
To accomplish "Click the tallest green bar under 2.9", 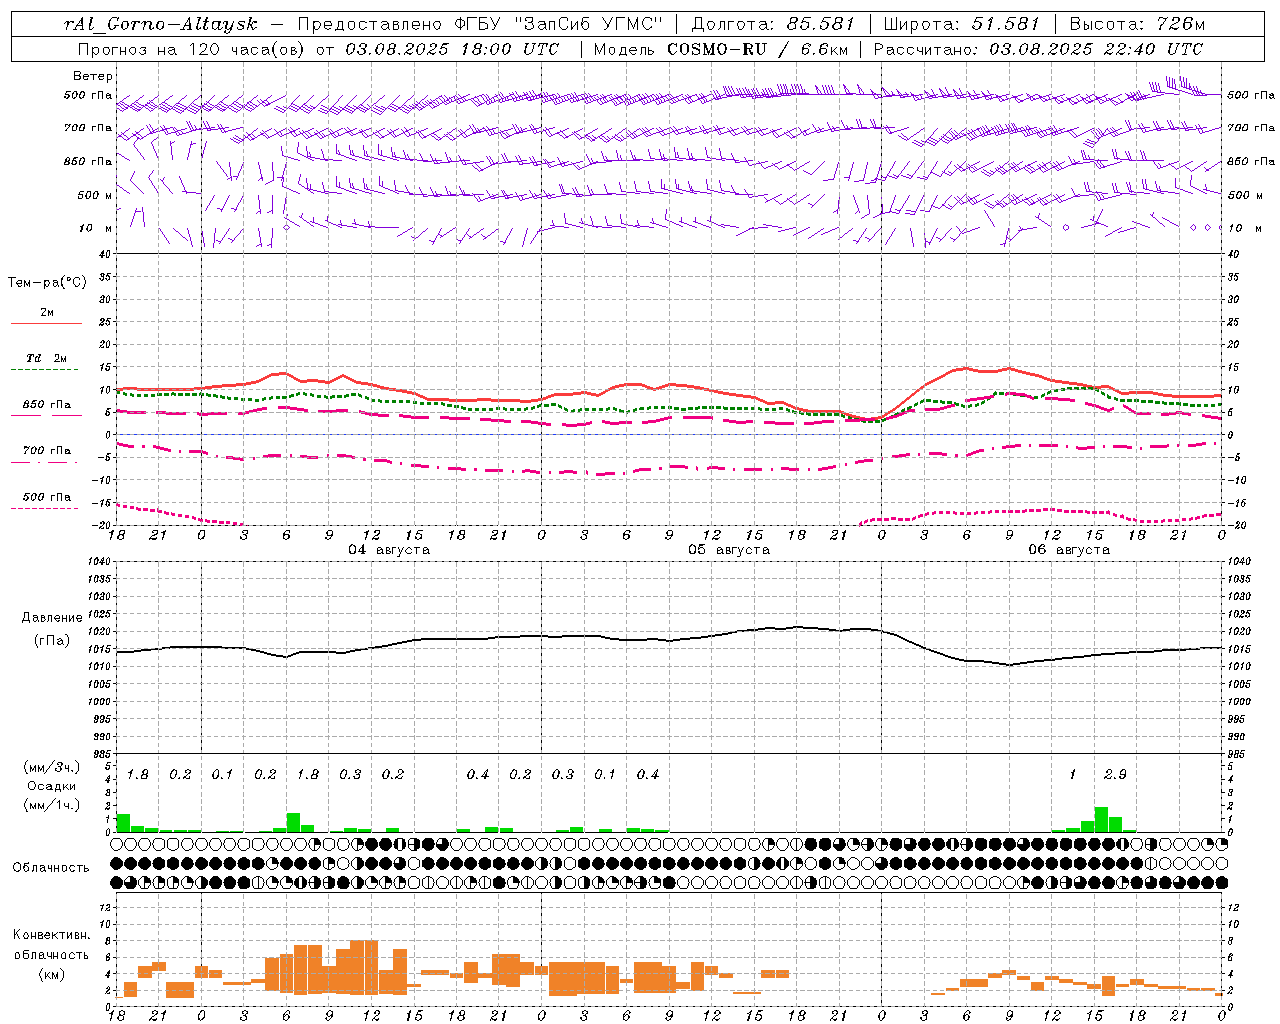I will point(1101,819).
